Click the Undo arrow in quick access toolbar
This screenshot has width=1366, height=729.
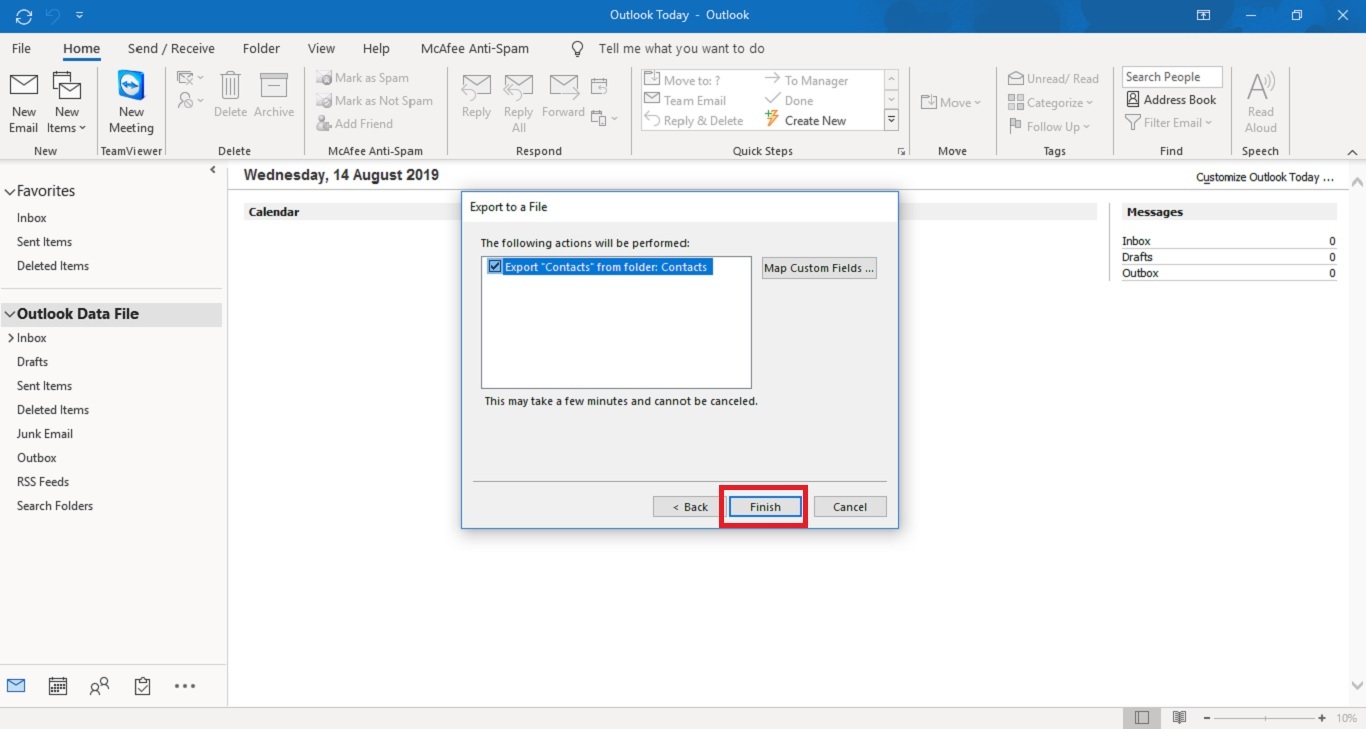[53, 15]
